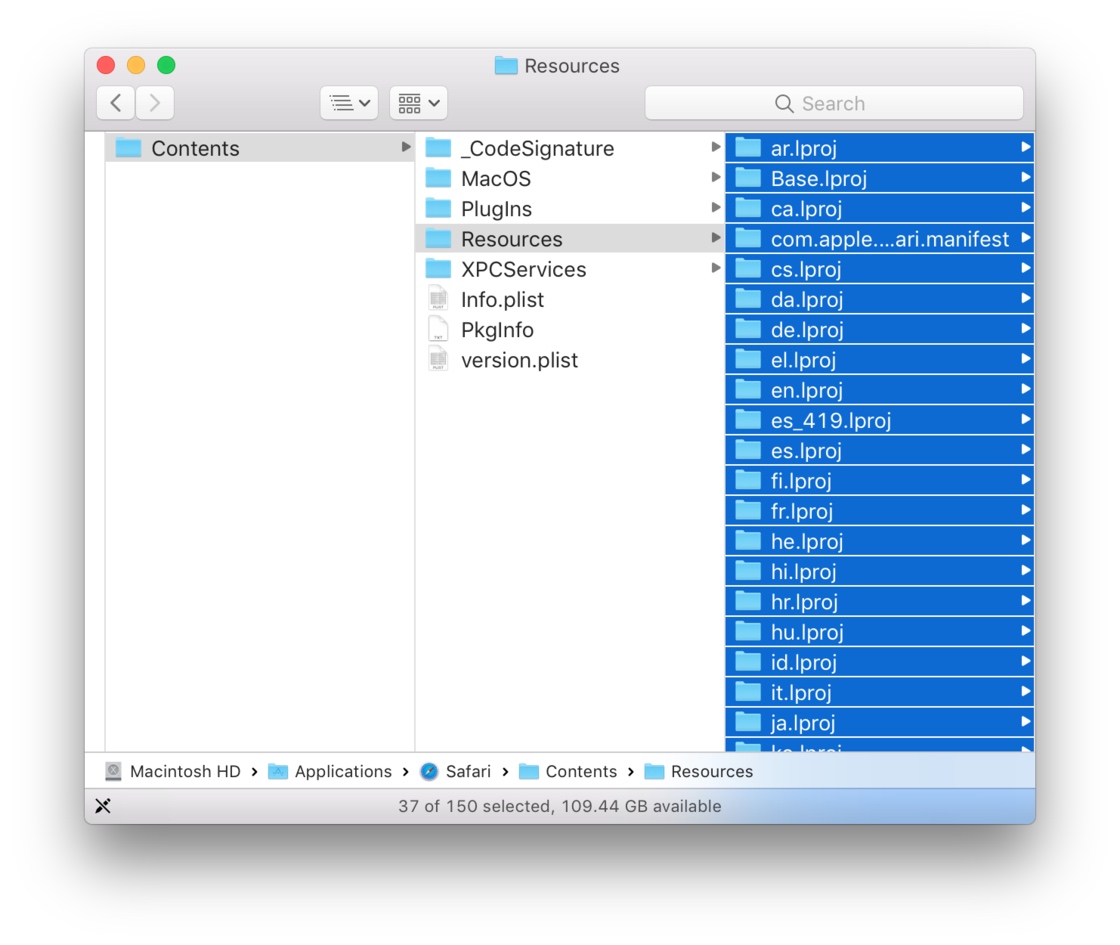This screenshot has height=945, width=1120.
Task: Click the hi.lproj row text
Action: tap(803, 571)
